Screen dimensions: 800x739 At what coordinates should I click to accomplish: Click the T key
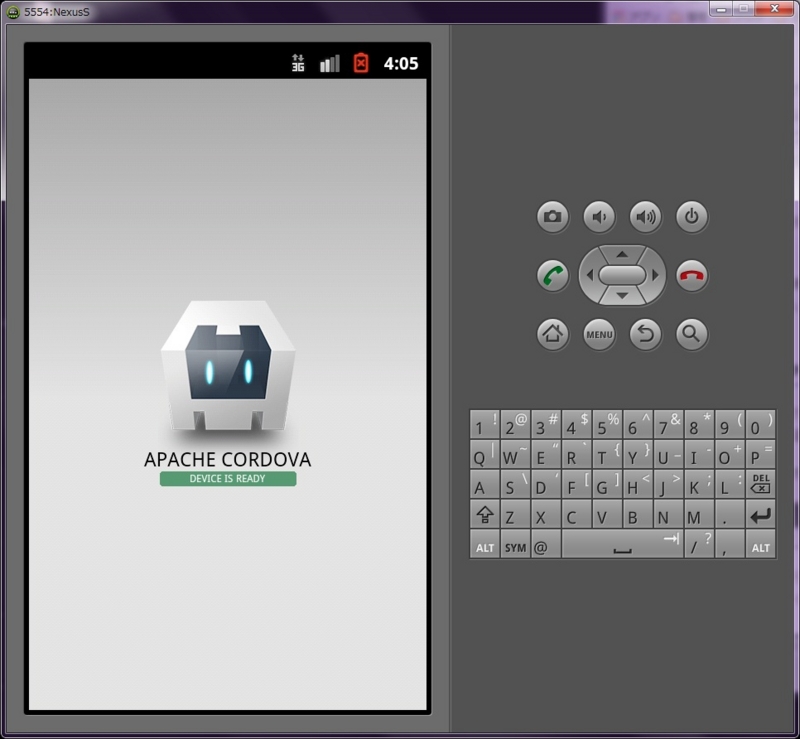(x=607, y=454)
